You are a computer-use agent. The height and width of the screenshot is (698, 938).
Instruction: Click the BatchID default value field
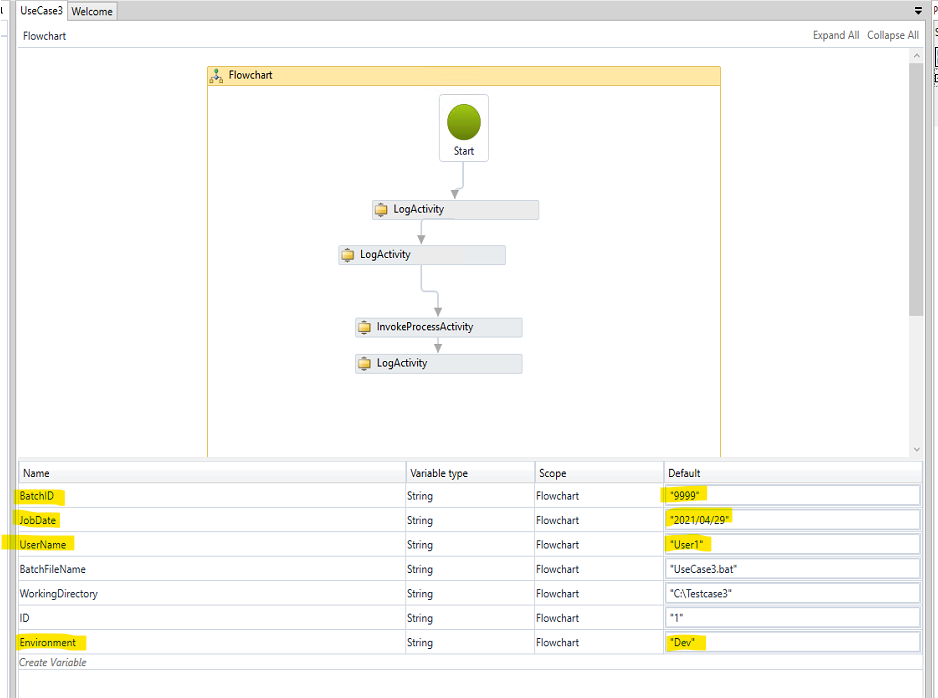792,495
